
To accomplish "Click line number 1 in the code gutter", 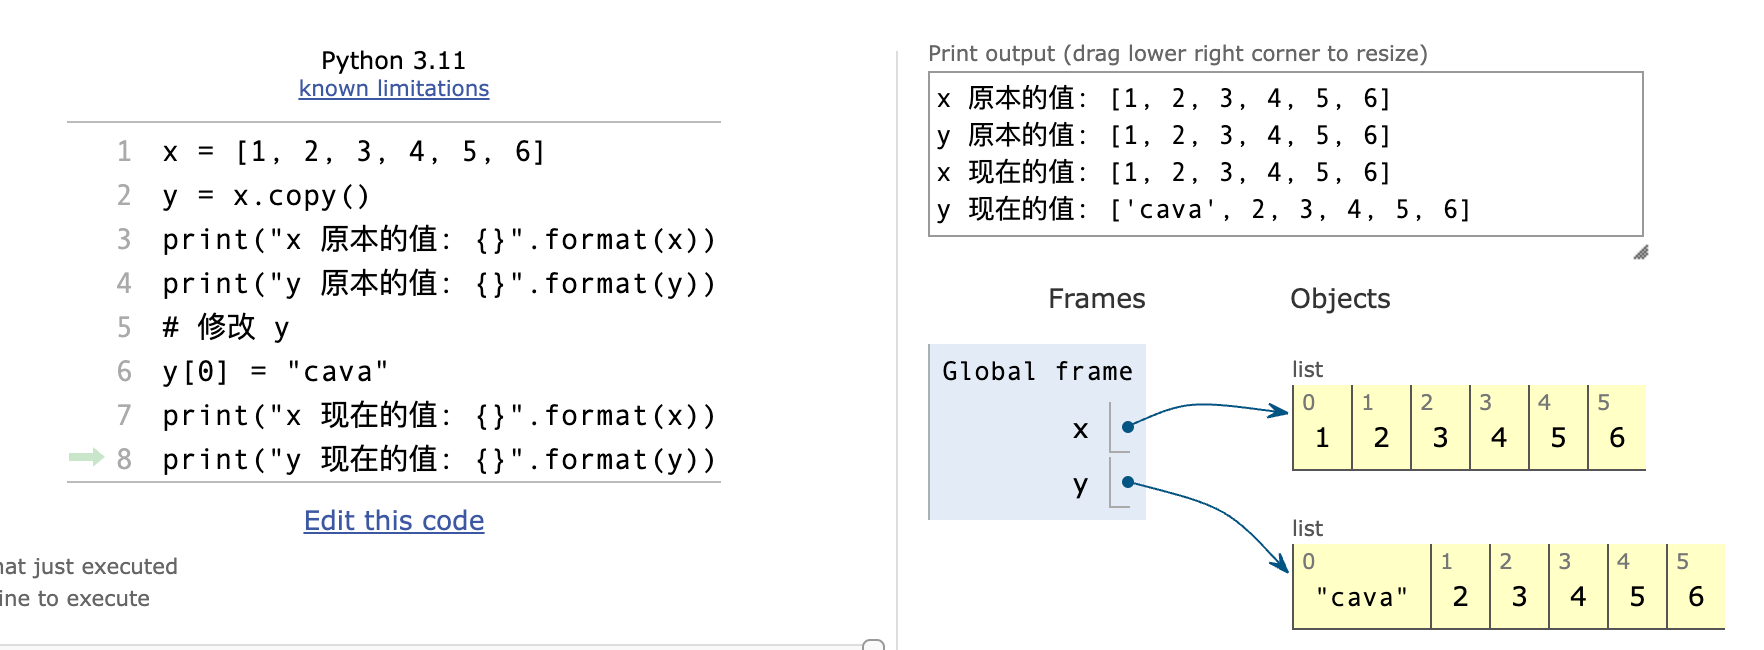I will [x=124, y=152].
